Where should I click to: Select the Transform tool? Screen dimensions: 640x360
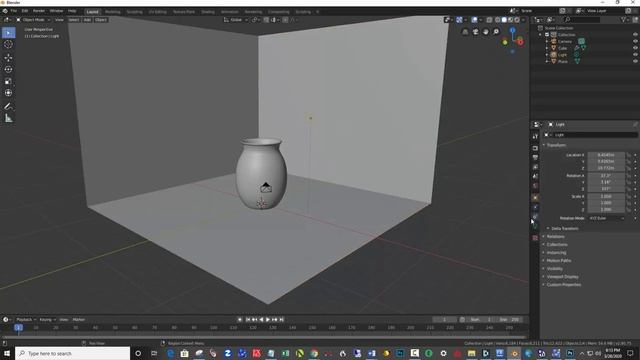(8, 93)
